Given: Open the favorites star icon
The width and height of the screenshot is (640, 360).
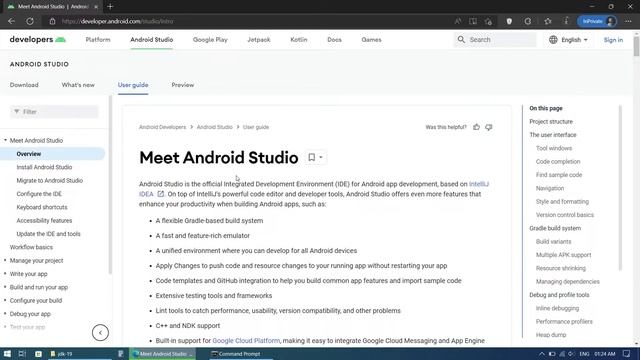Looking at the screenshot, I should [548, 21].
